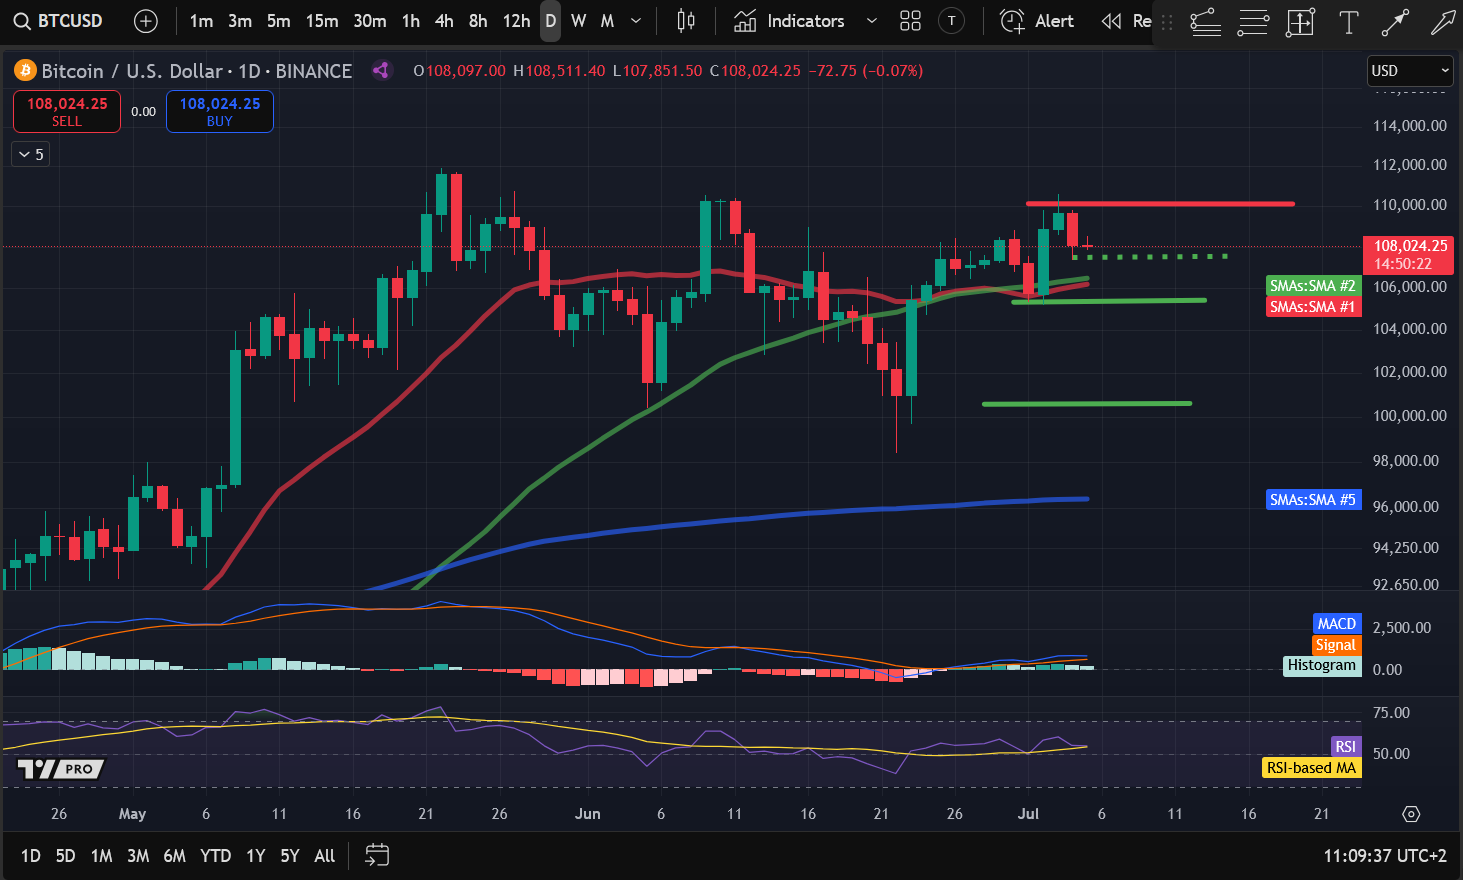The width and height of the screenshot is (1463, 880).
Task: Click the add symbol plus icon
Action: (146, 21)
